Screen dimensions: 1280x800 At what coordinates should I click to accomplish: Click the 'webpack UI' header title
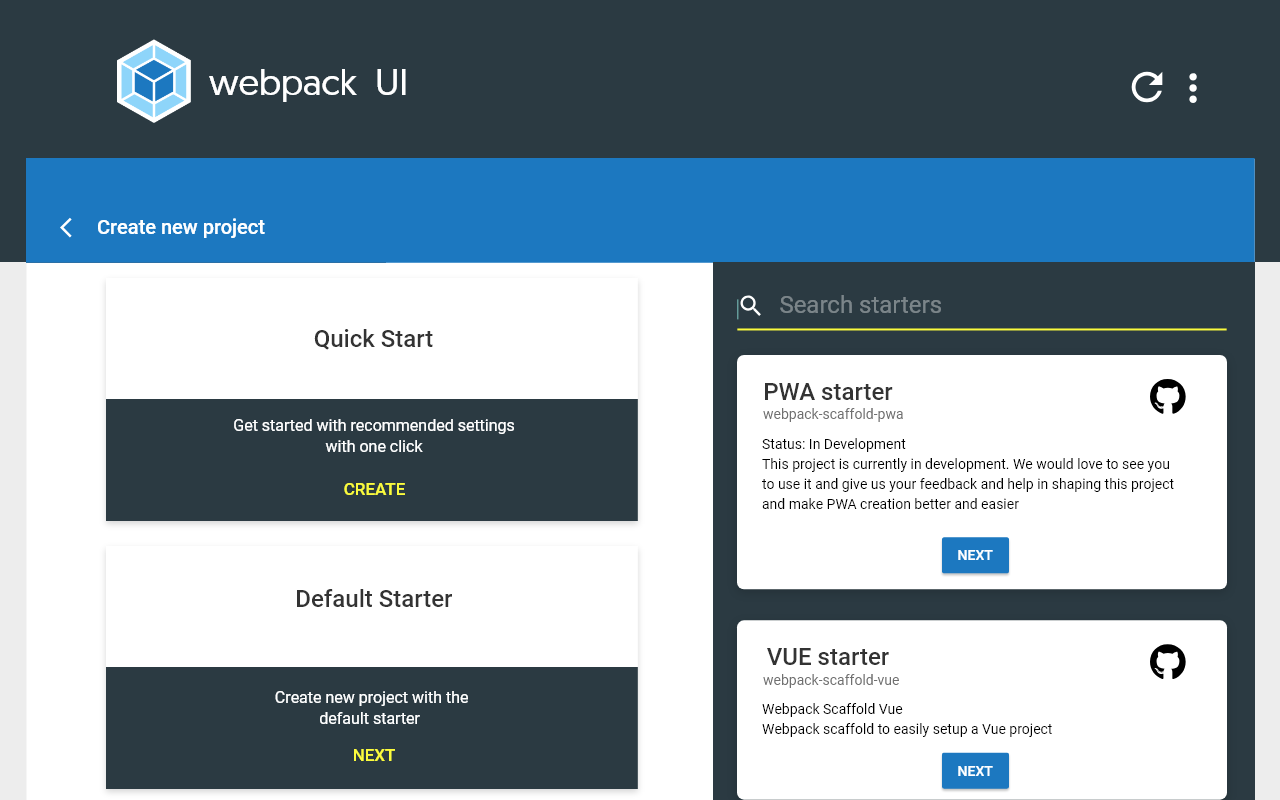308,83
